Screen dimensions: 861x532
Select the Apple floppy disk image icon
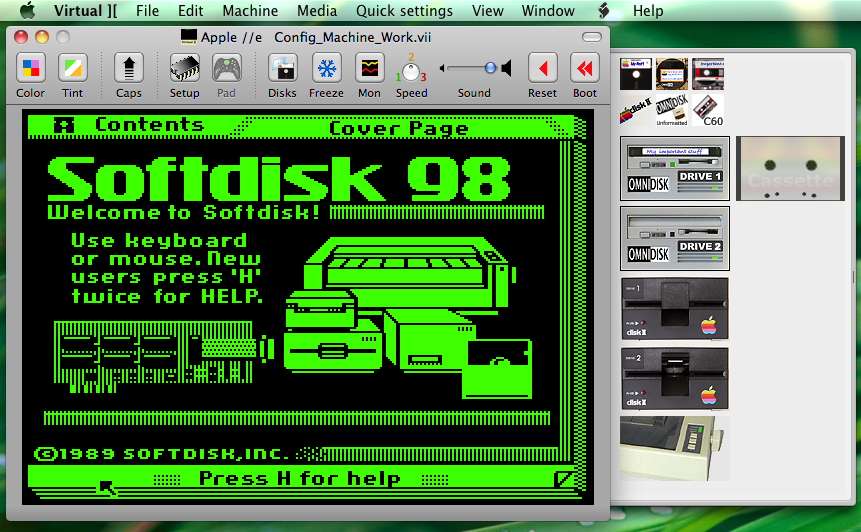[636, 74]
